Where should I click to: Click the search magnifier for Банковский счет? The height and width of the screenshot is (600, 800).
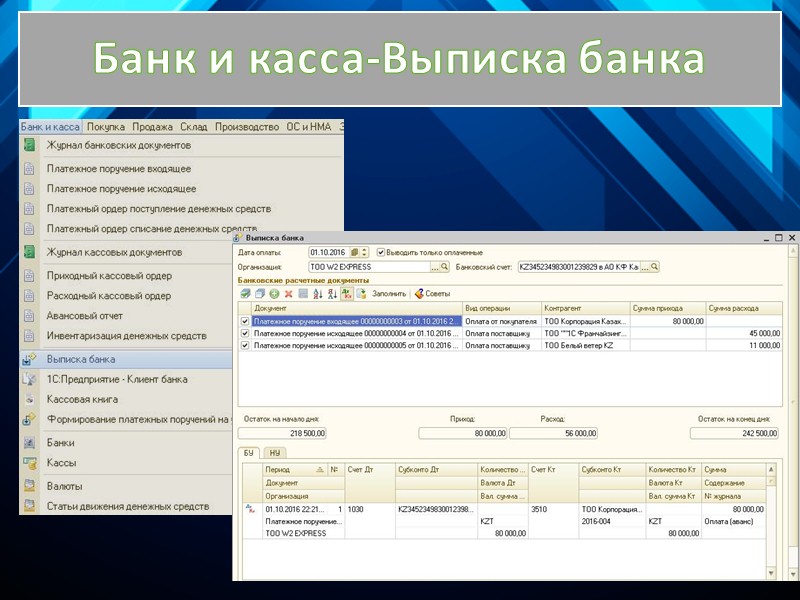coord(654,267)
